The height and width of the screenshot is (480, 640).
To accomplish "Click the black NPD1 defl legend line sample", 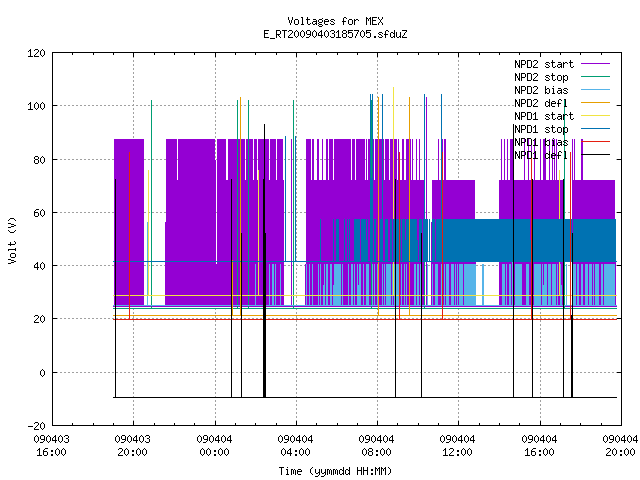I will [x=596, y=155].
